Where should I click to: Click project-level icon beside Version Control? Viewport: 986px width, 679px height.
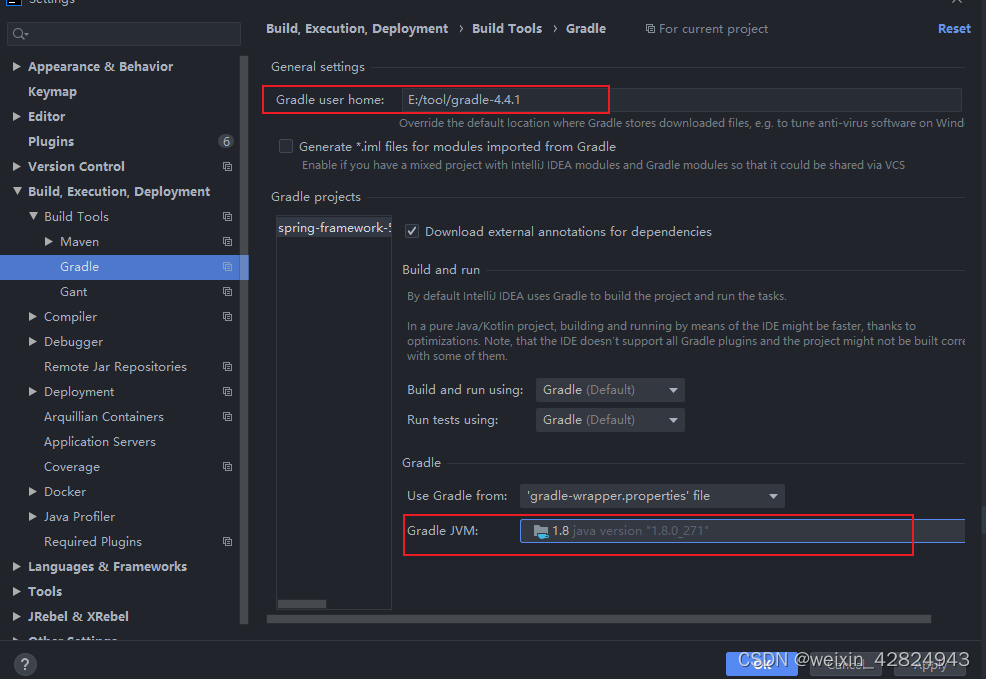coord(228,167)
